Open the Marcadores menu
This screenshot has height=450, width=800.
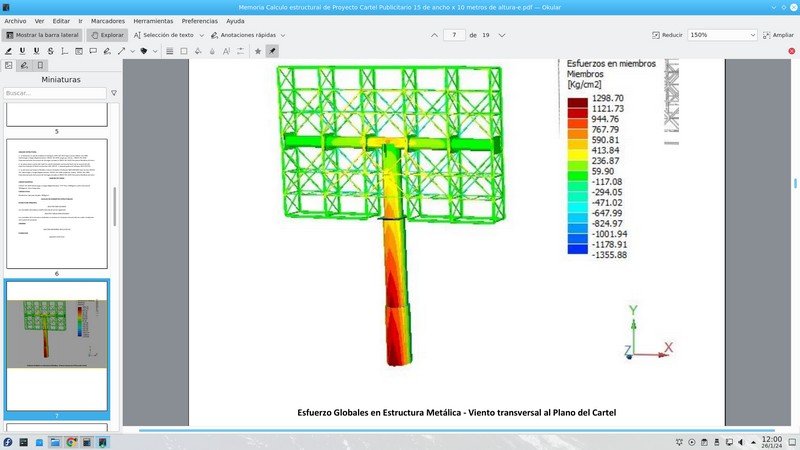pos(108,21)
